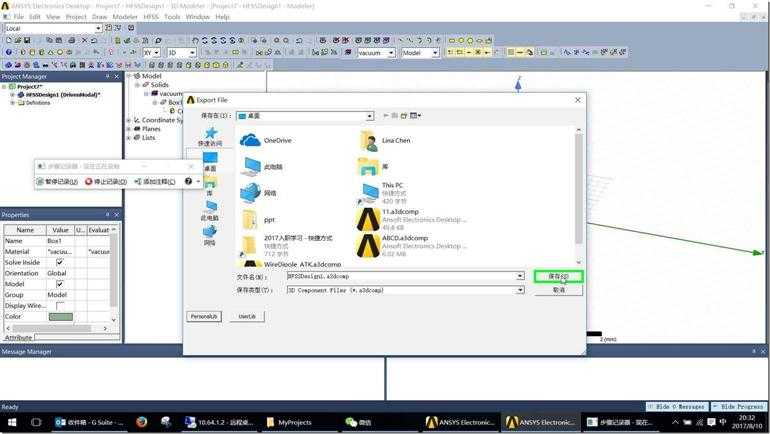The height and width of the screenshot is (434, 770).
Task: Toggle the Solve Inside checkbox
Action: tap(60, 262)
